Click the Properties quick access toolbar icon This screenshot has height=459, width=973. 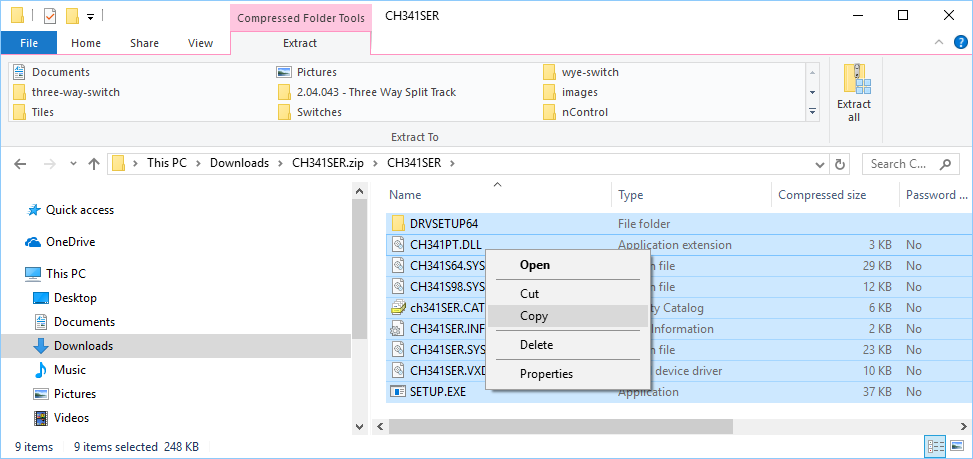50,16
